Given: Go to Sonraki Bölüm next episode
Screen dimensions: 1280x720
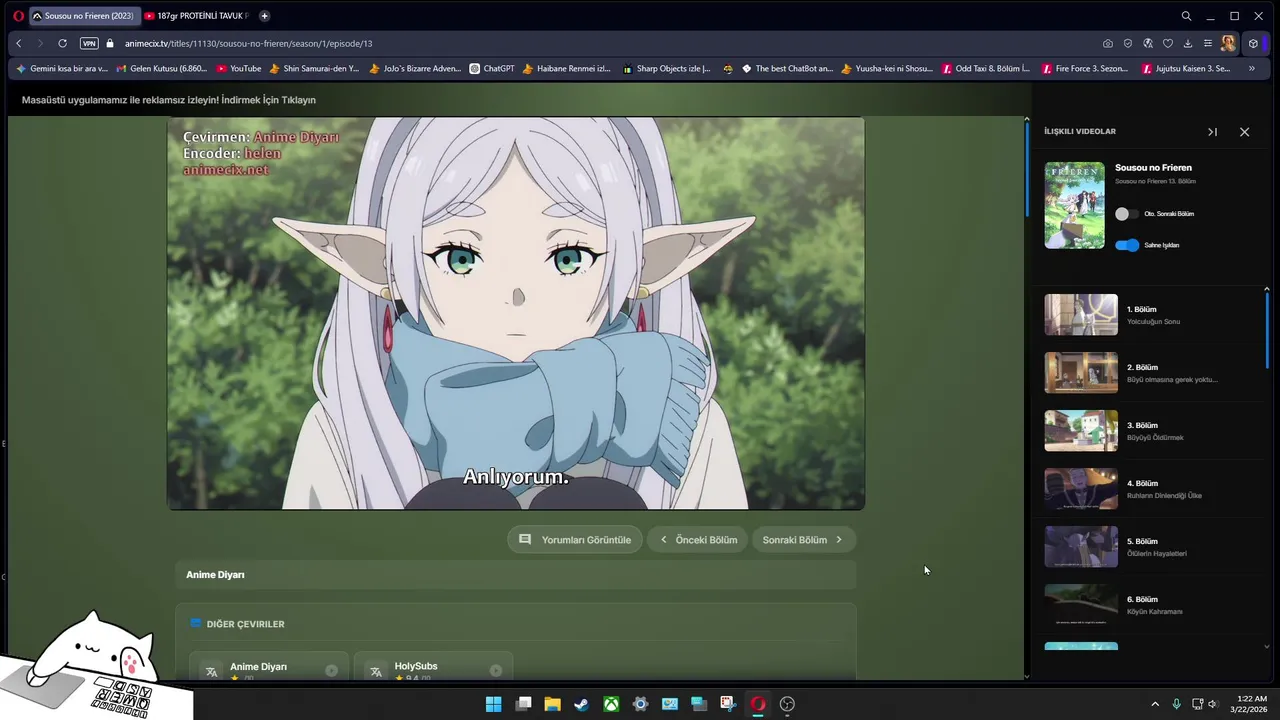Looking at the screenshot, I should tap(803, 540).
